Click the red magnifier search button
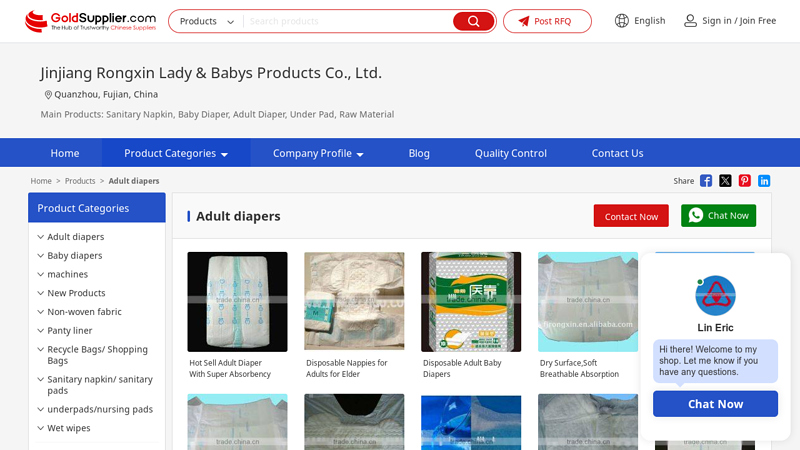Viewport: 800px width, 450px height. pyautogui.click(x=473, y=21)
